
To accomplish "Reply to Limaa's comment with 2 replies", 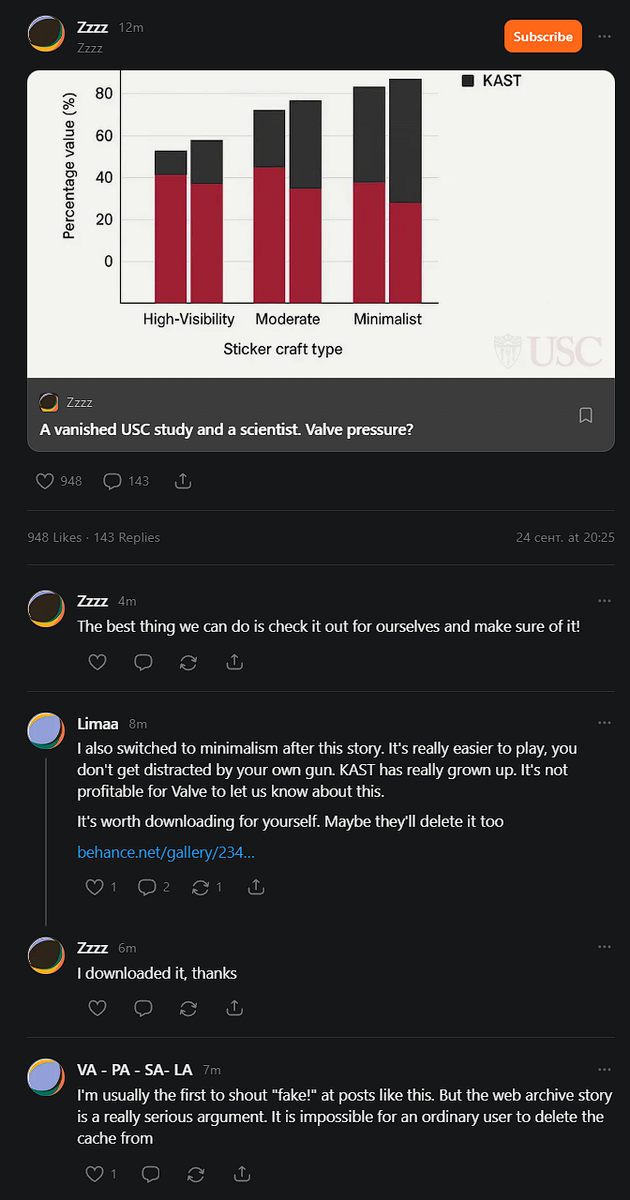I will 154,887.
